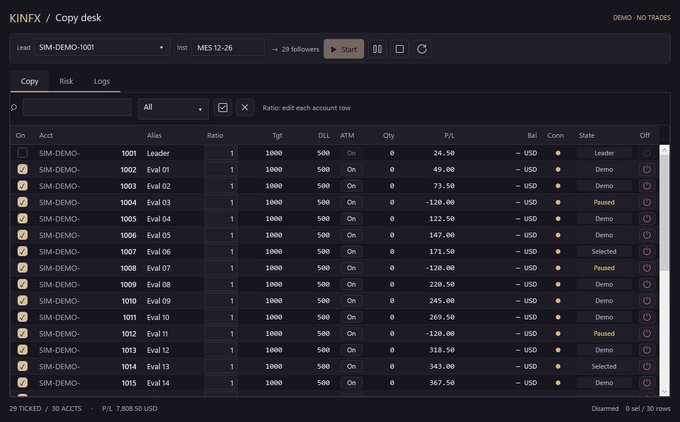Click the scrollbar up arrow
The width and height of the screenshot is (680, 422).
pyautogui.click(x=664, y=150)
